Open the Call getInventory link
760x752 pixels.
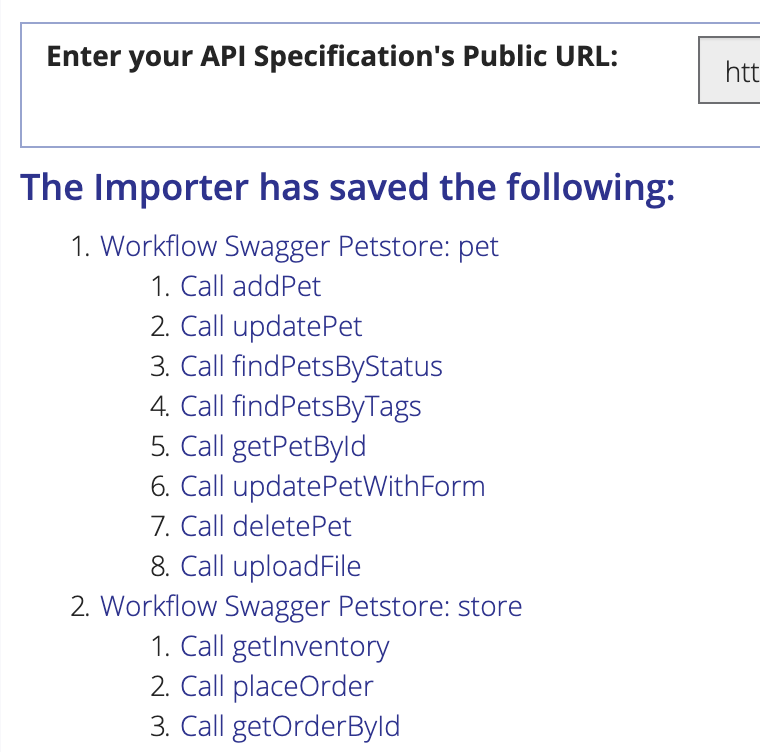[285, 647]
